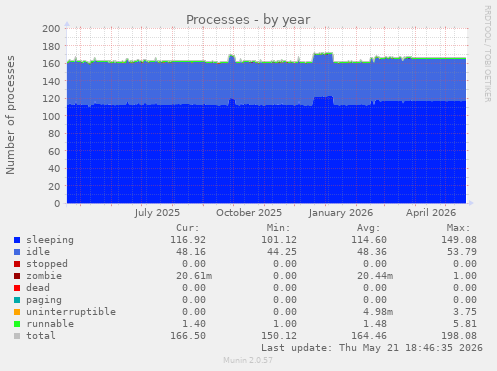Click total minimum value 150.12

279,336
